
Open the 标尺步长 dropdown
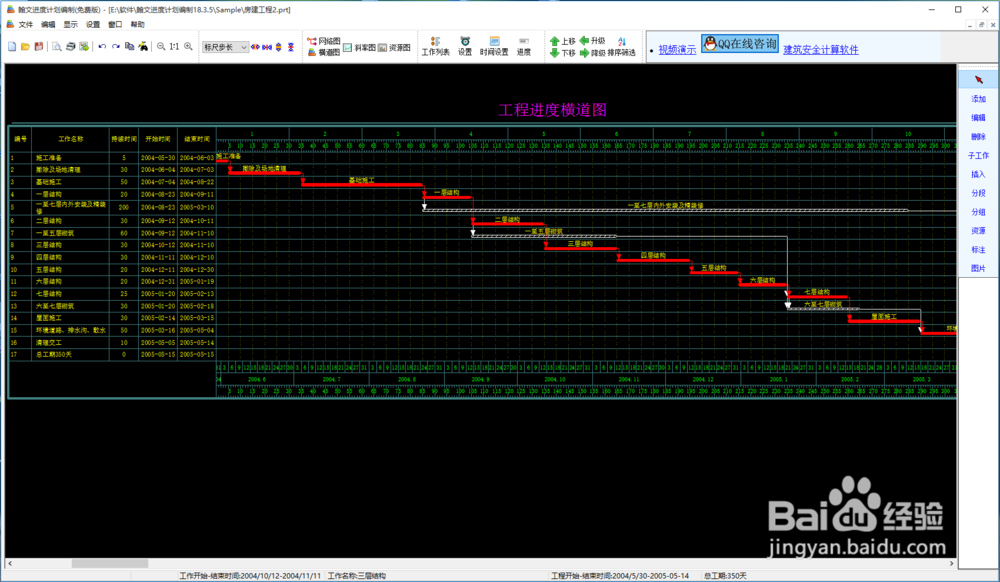point(225,47)
